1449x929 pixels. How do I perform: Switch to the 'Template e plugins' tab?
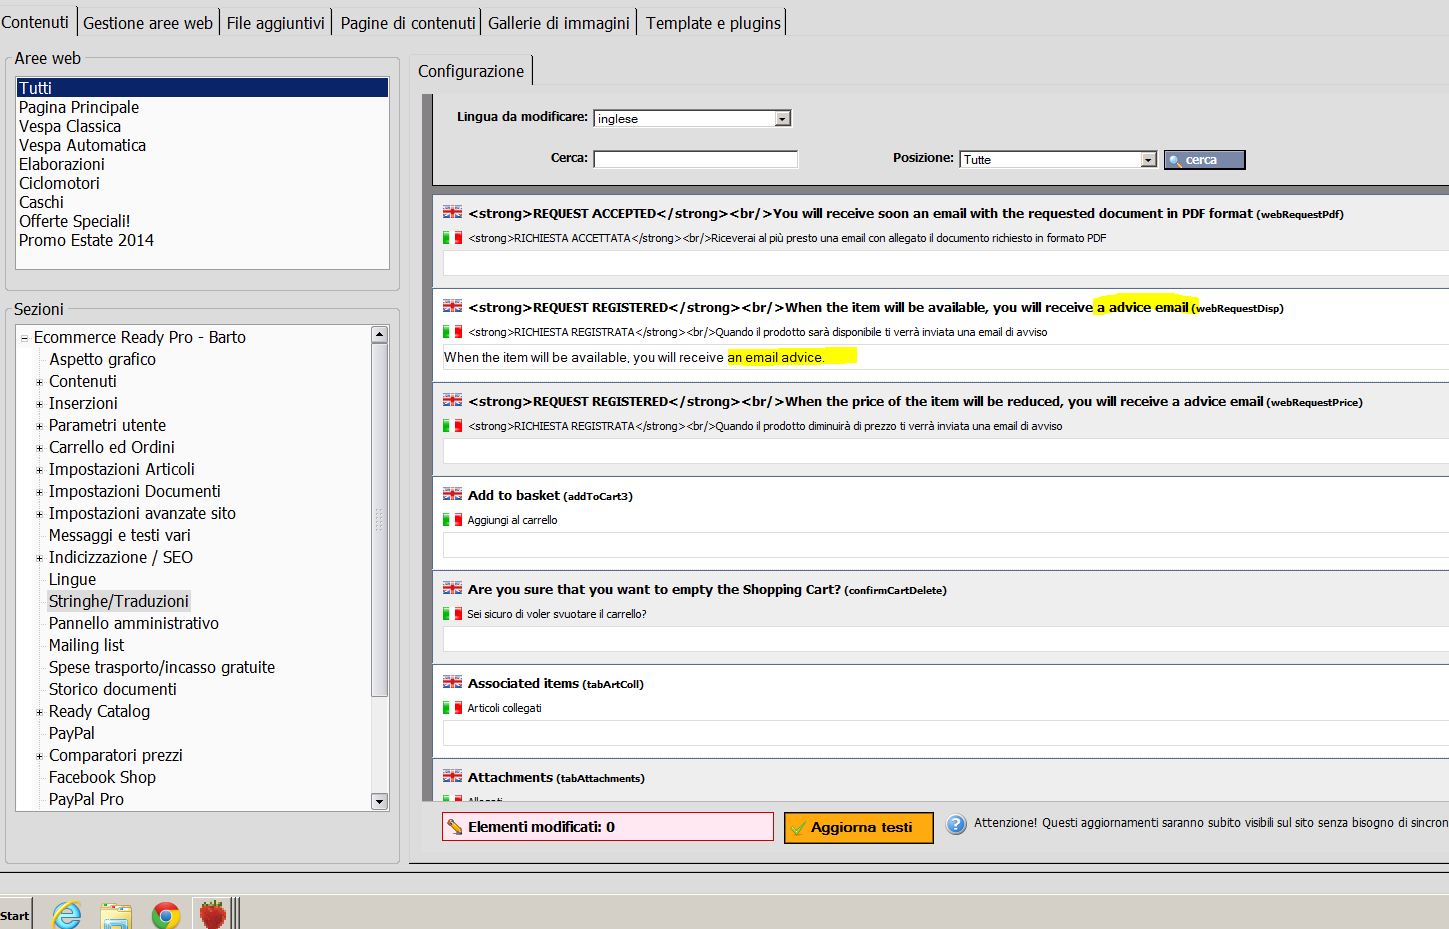[x=713, y=23]
